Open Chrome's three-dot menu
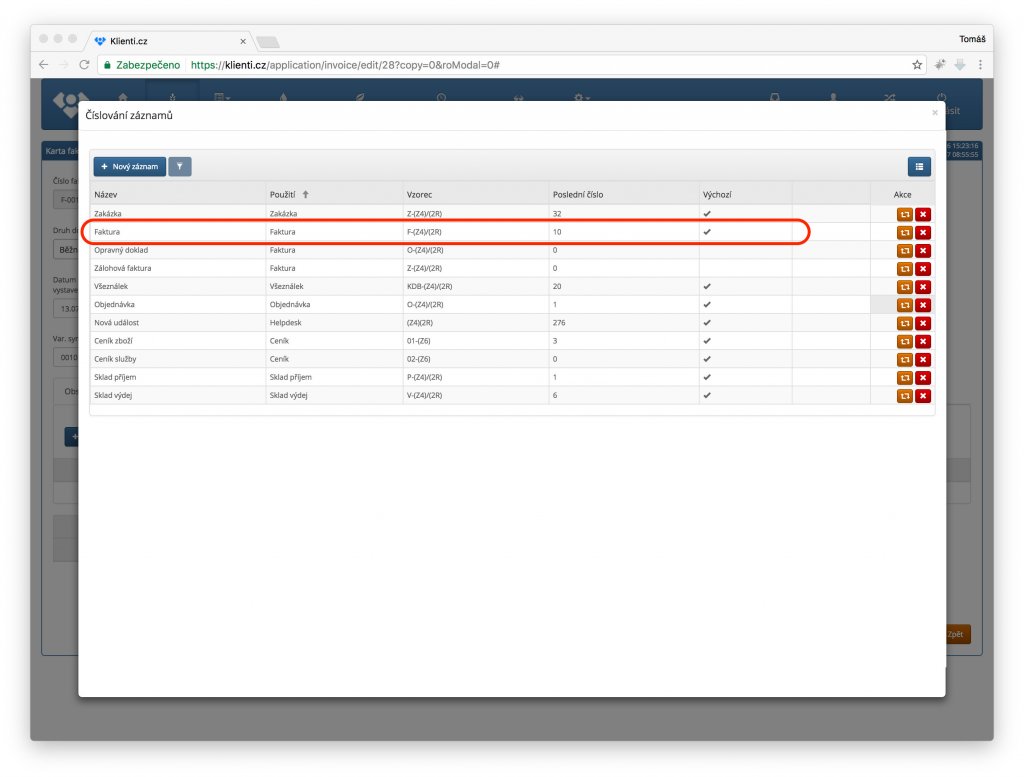Image resolution: width=1024 pixels, height=777 pixels. pyautogui.click(x=979, y=64)
